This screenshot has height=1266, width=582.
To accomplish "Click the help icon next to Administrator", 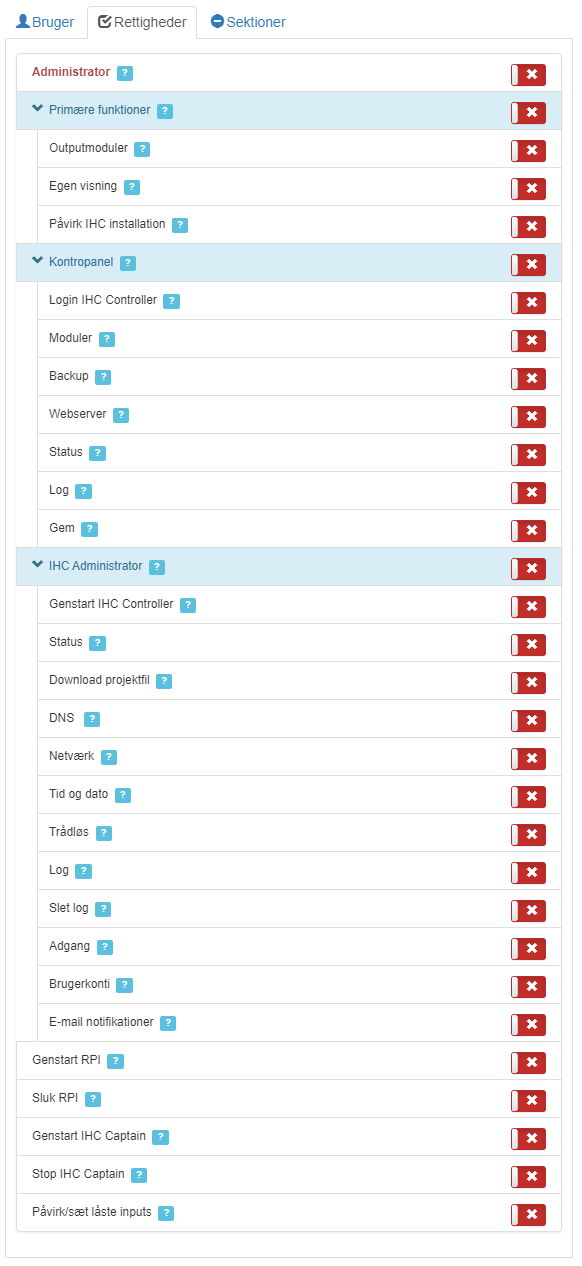I will (x=125, y=73).
